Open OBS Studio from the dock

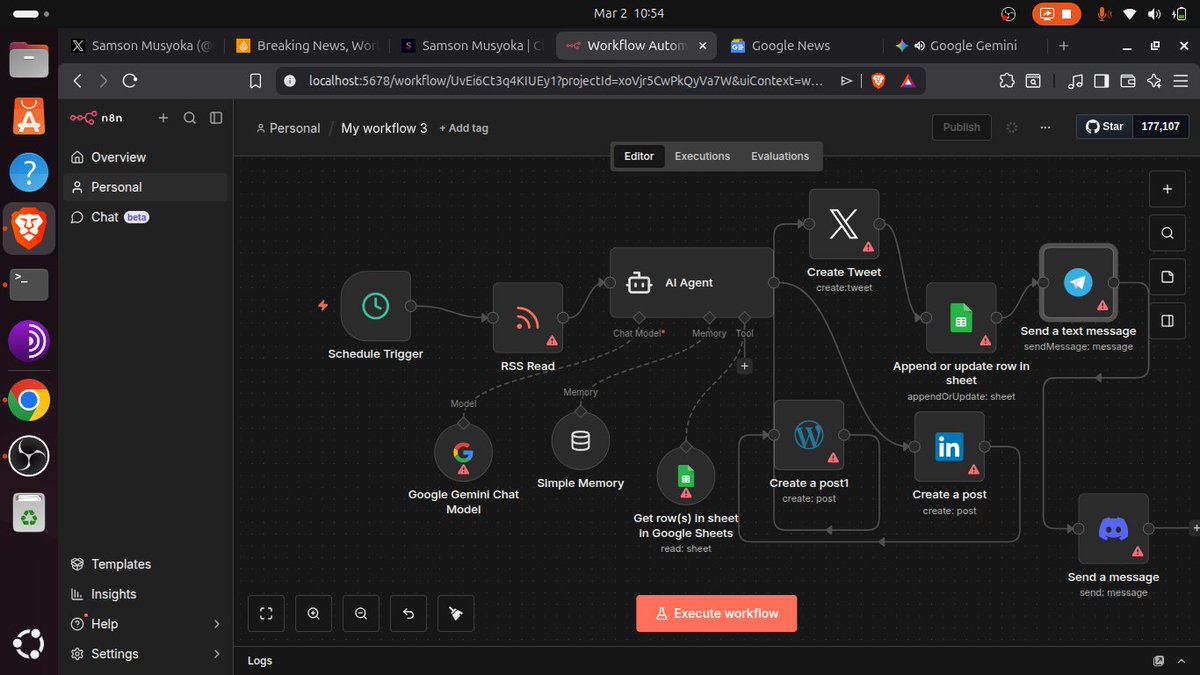tap(29, 456)
